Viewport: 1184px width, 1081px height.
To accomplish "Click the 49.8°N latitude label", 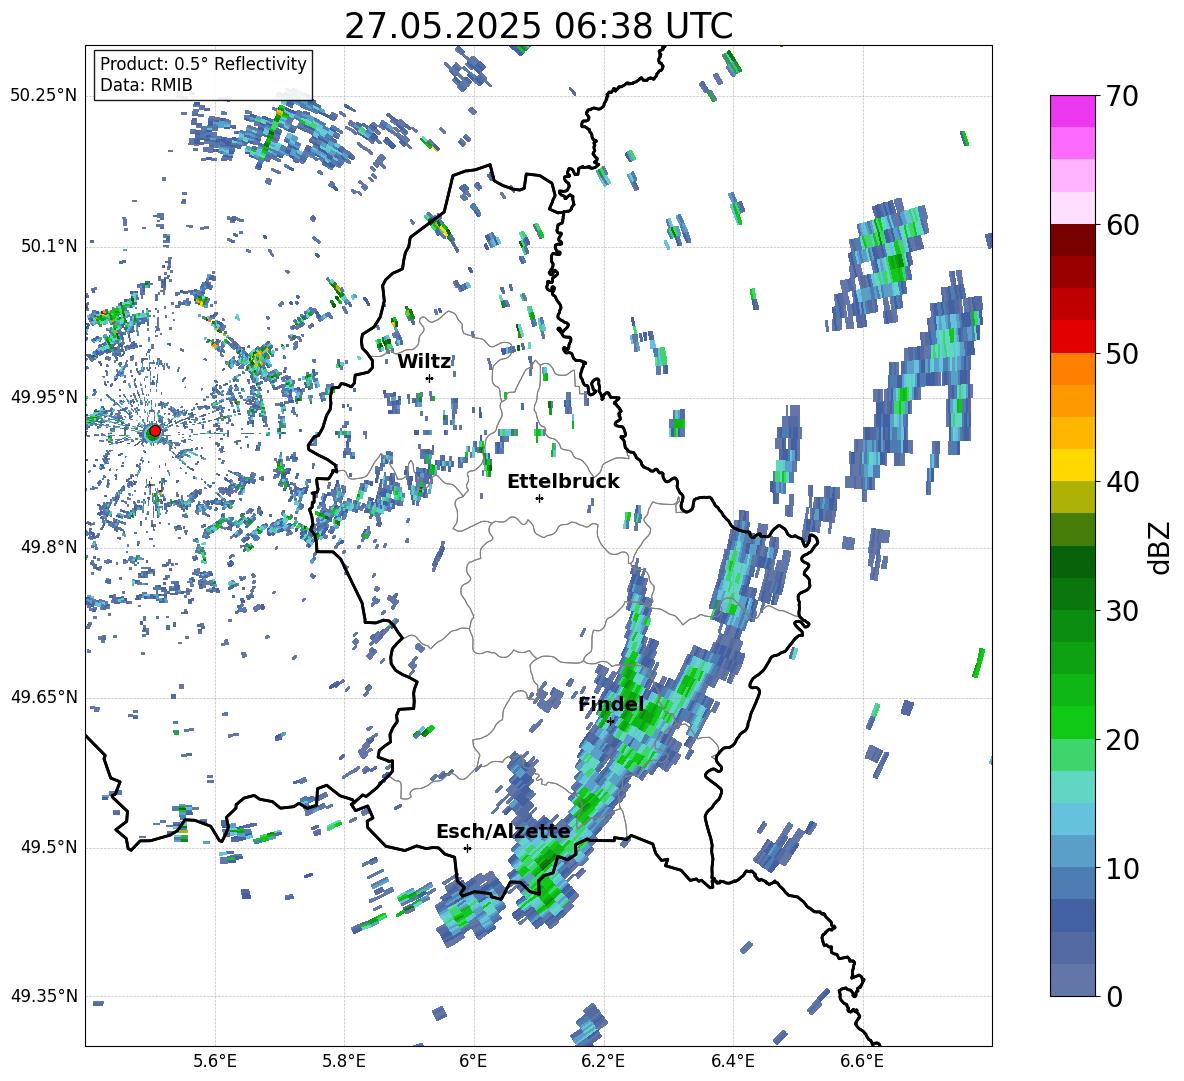I will coord(48,547).
